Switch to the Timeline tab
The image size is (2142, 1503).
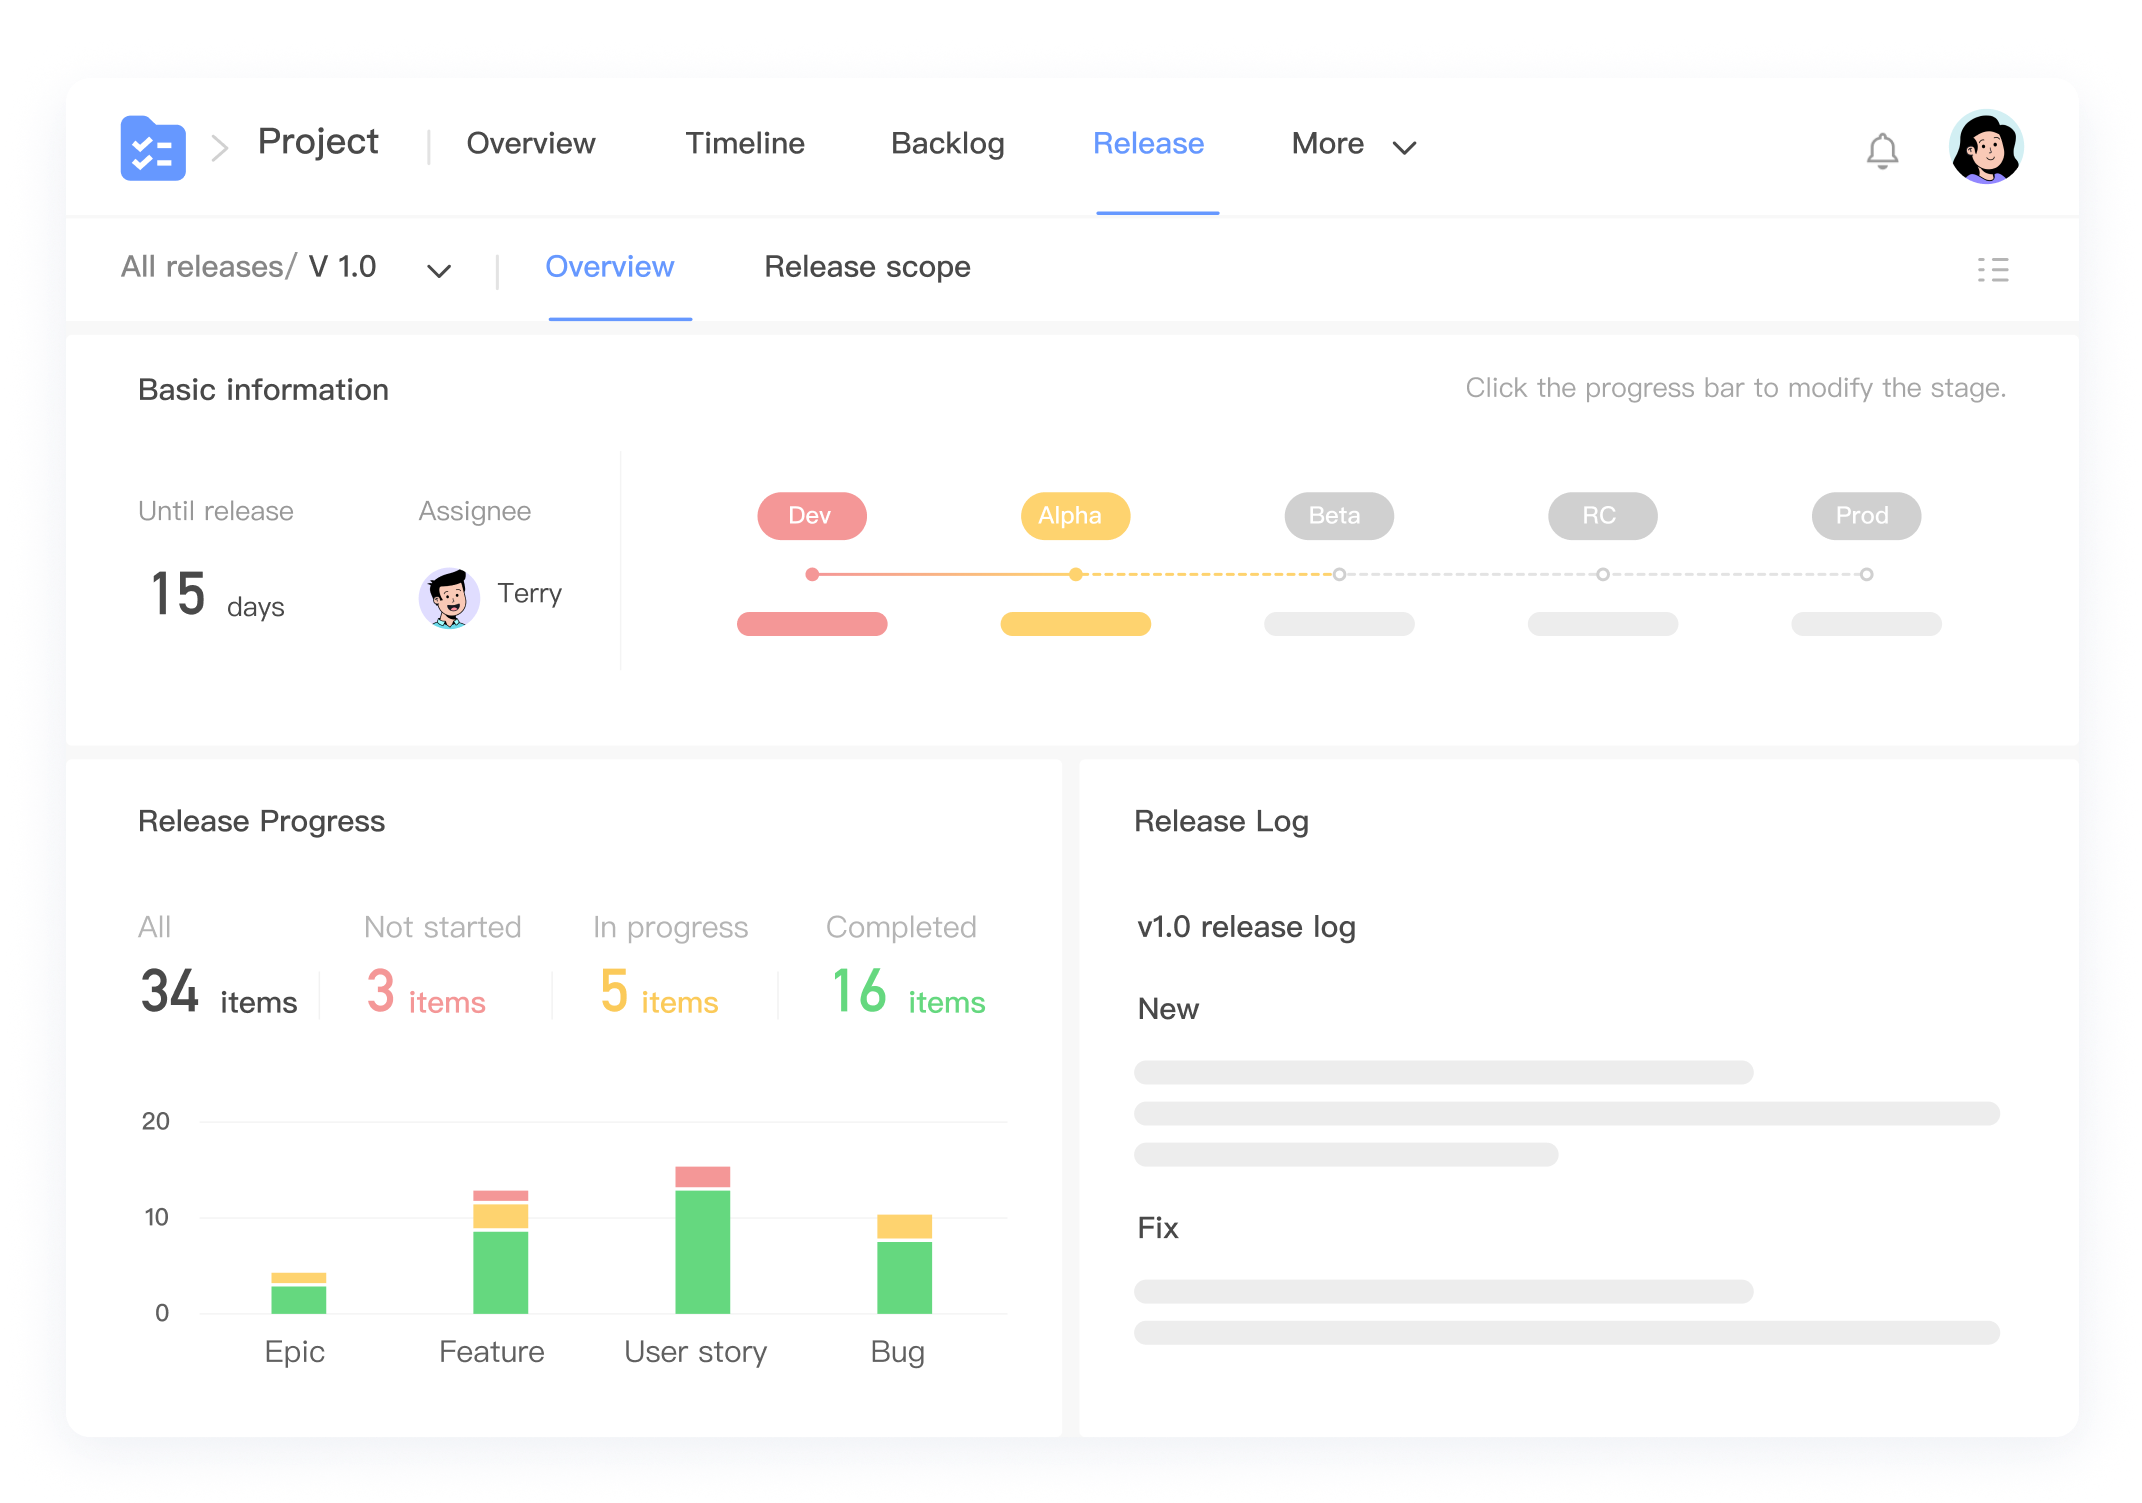tap(744, 143)
